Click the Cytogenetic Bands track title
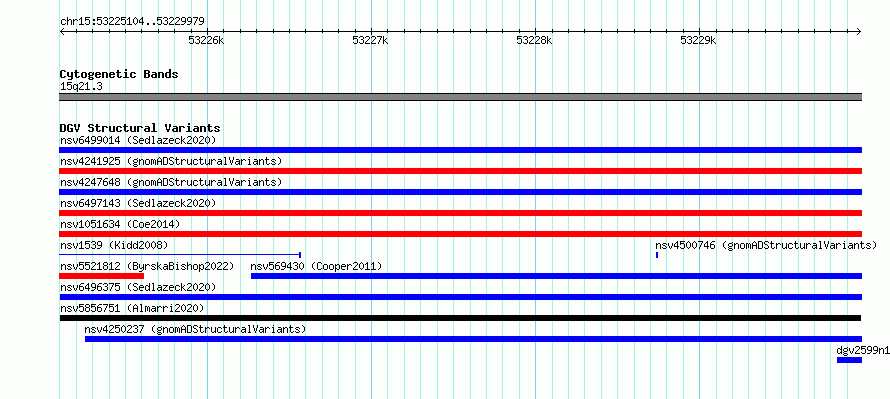The height and width of the screenshot is (399, 890). pyautogui.click(x=119, y=74)
